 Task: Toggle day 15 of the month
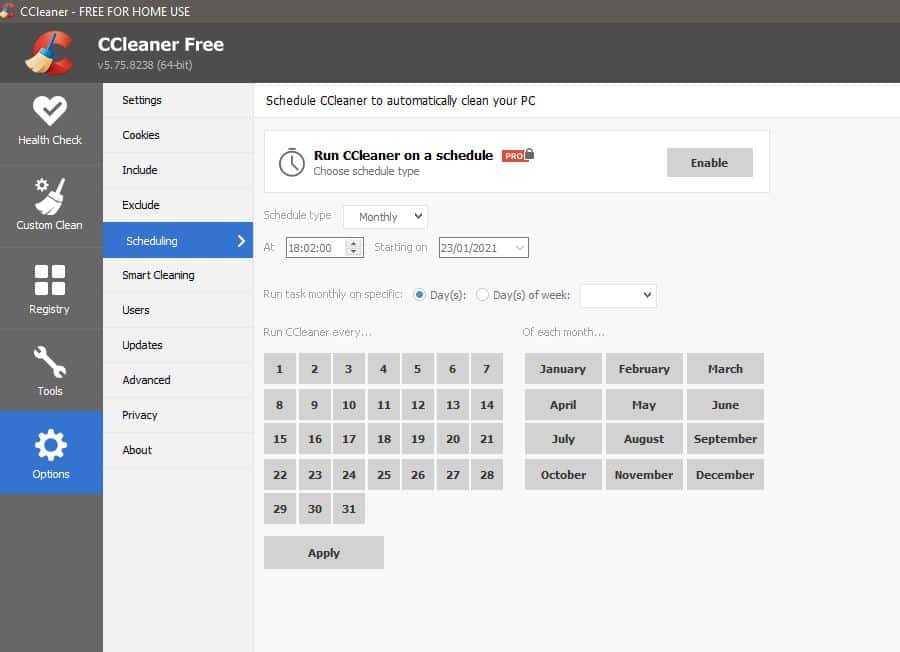click(x=280, y=439)
